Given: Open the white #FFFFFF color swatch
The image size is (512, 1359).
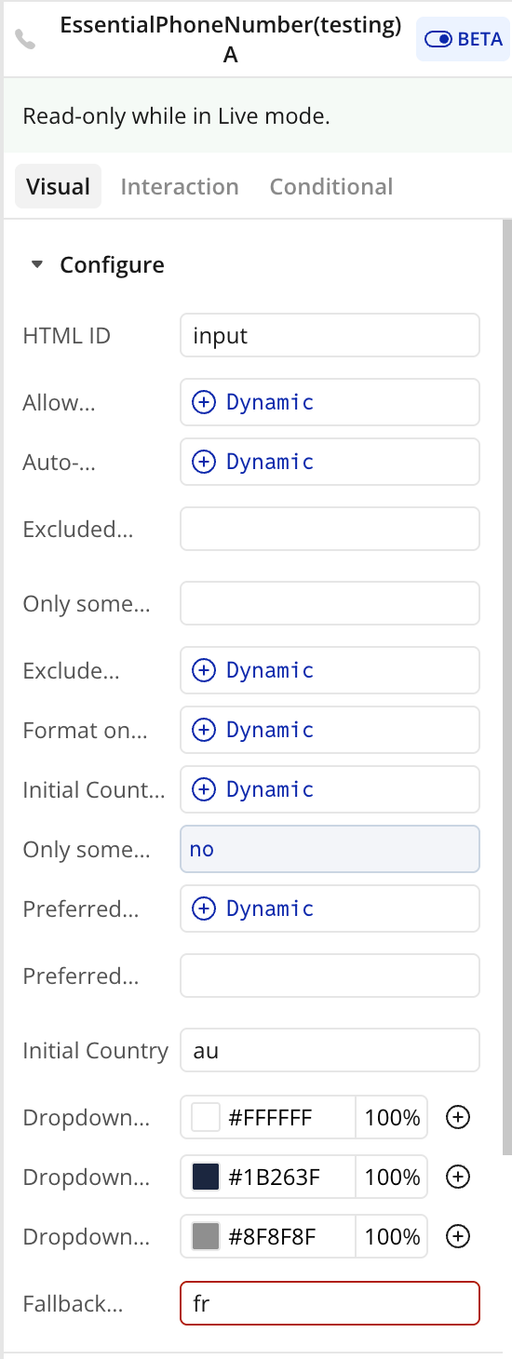Looking at the screenshot, I should click(205, 1117).
